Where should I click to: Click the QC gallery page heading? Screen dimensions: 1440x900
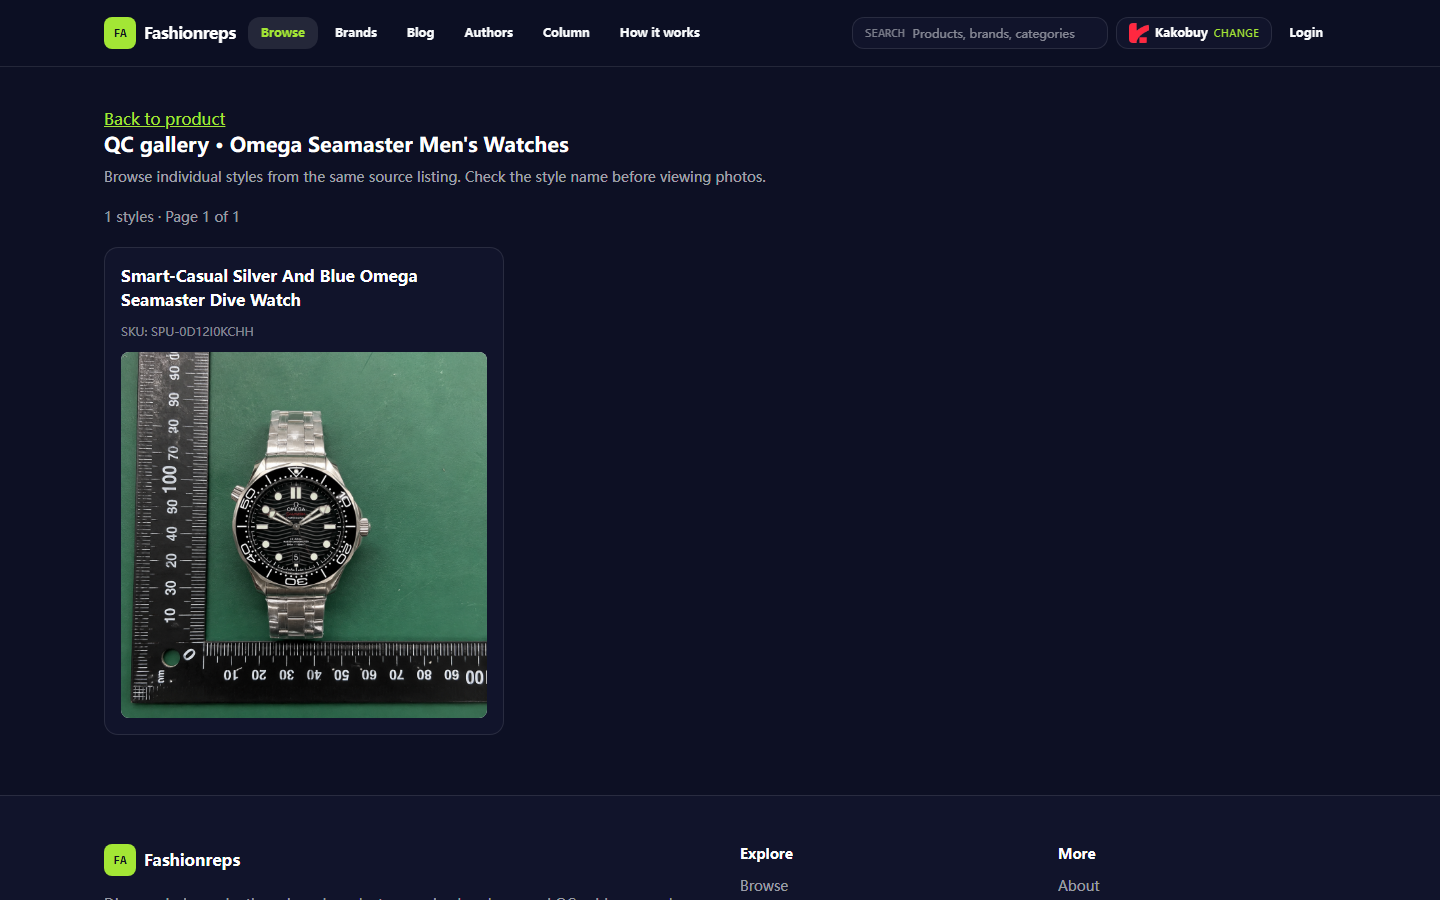pos(336,145)
